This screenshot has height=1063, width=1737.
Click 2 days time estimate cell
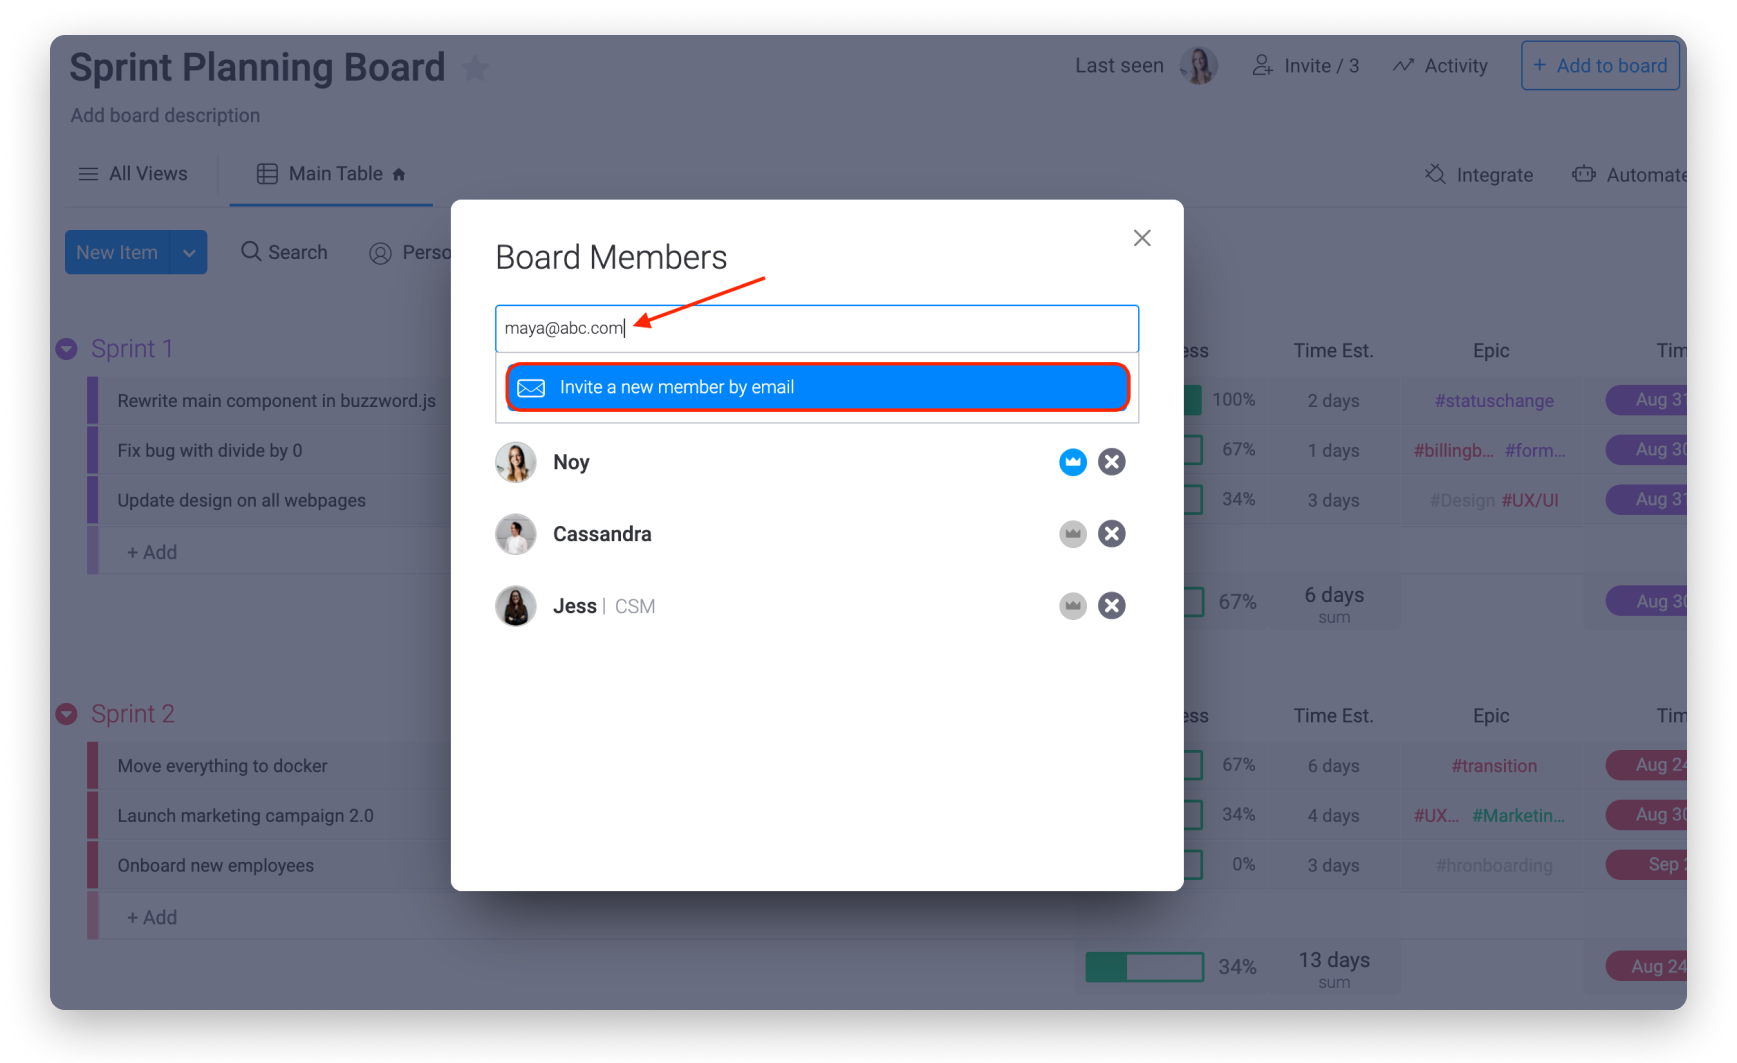[x=1333, y=401]
